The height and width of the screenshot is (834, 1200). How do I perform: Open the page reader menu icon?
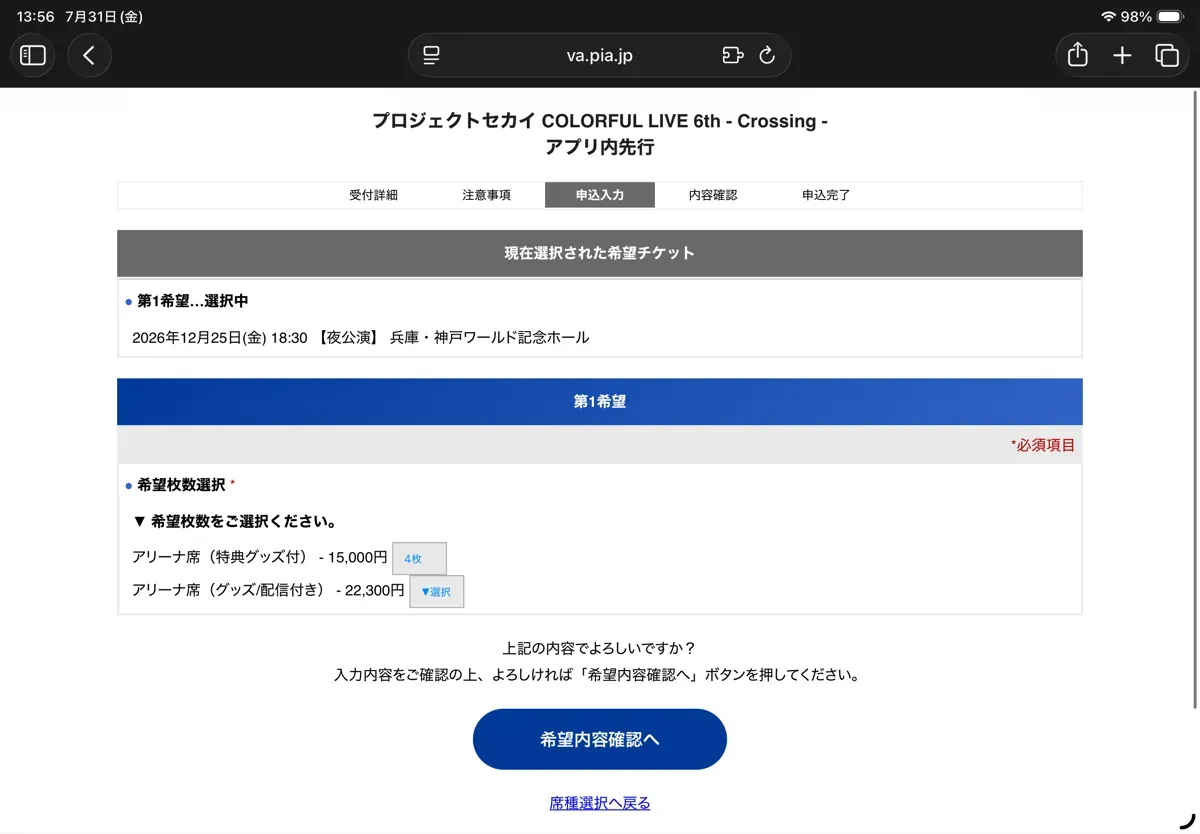[x=431, y=55]
